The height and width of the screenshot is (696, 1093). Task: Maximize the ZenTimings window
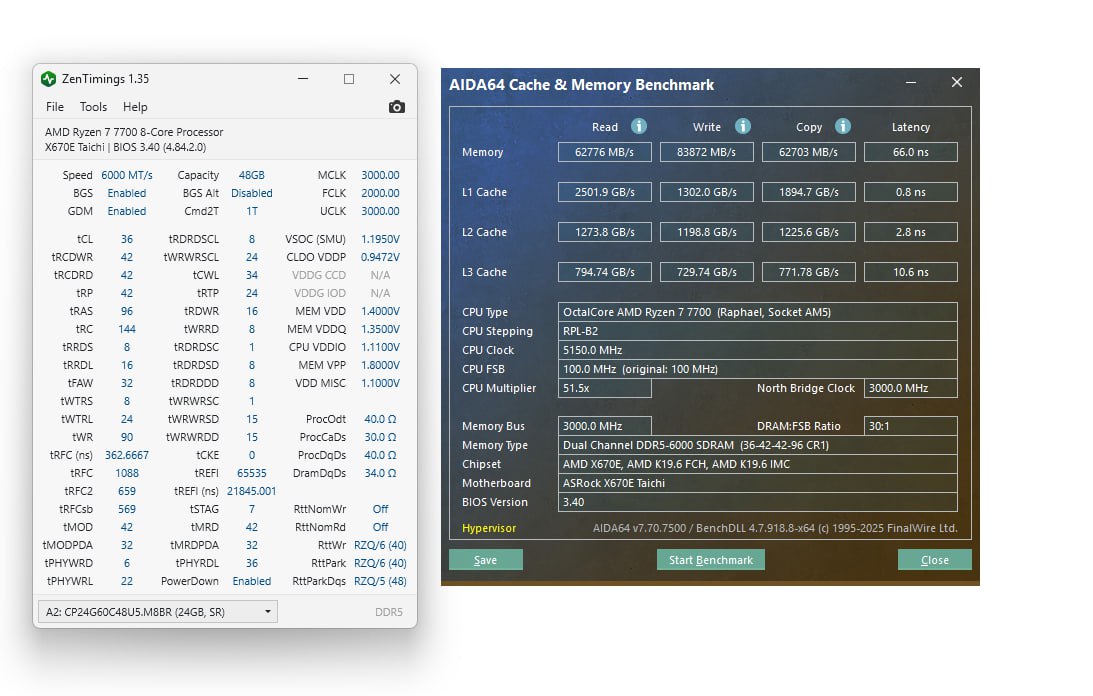click(349, 79)
